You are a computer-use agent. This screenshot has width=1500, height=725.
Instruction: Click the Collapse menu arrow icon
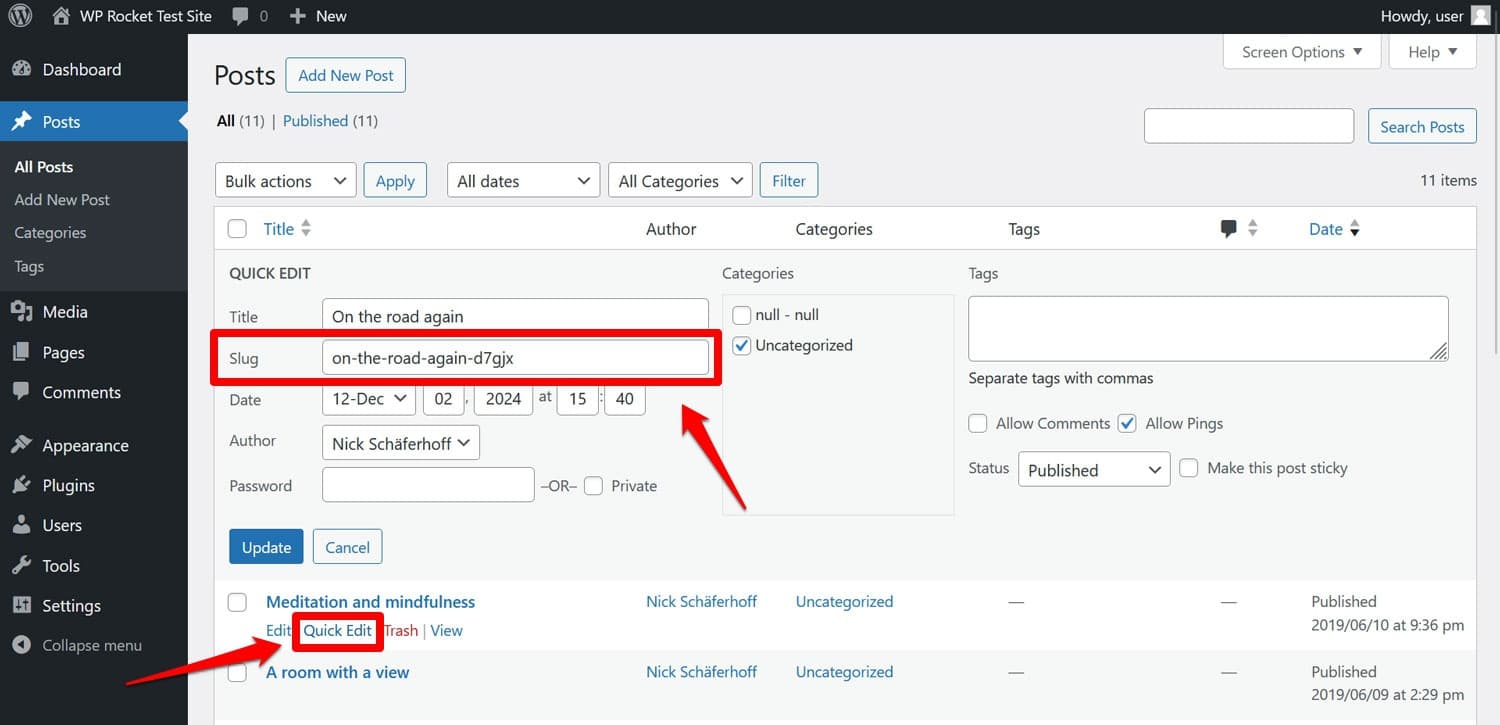(22, 645)
